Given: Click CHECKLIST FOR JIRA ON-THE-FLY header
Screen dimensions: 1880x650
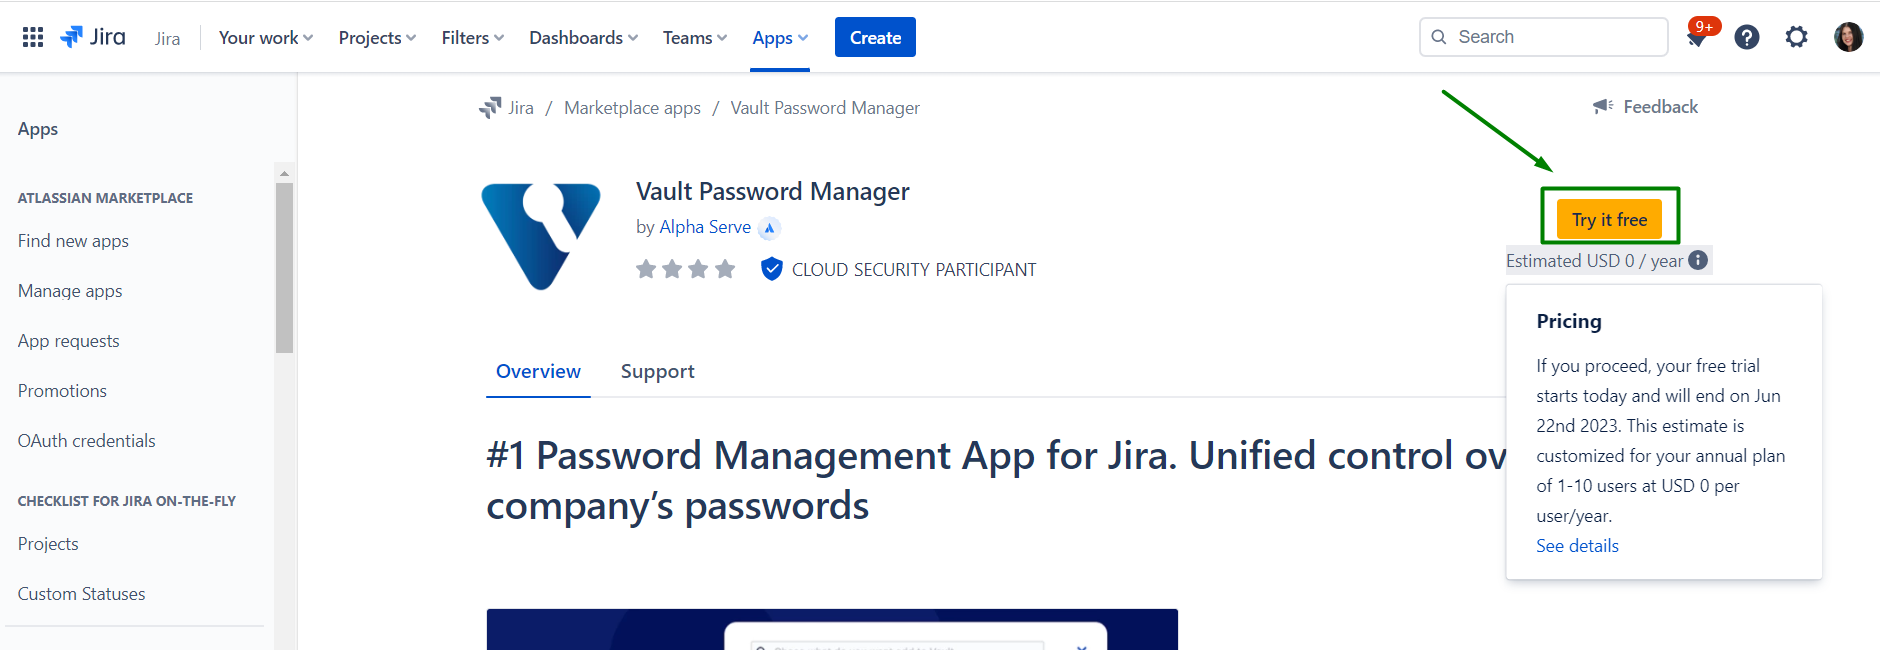Looking at the screenshot, I should click(x=126, y=501).
